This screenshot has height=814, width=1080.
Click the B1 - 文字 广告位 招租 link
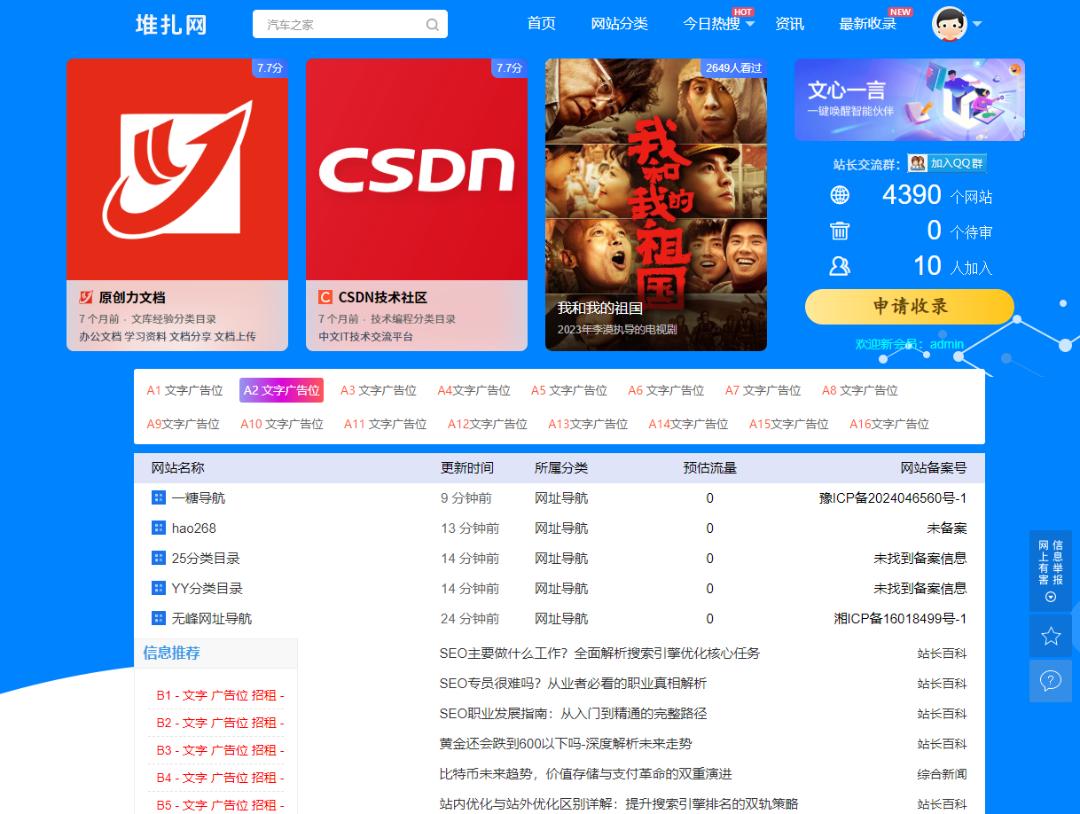tap(220, 696)
